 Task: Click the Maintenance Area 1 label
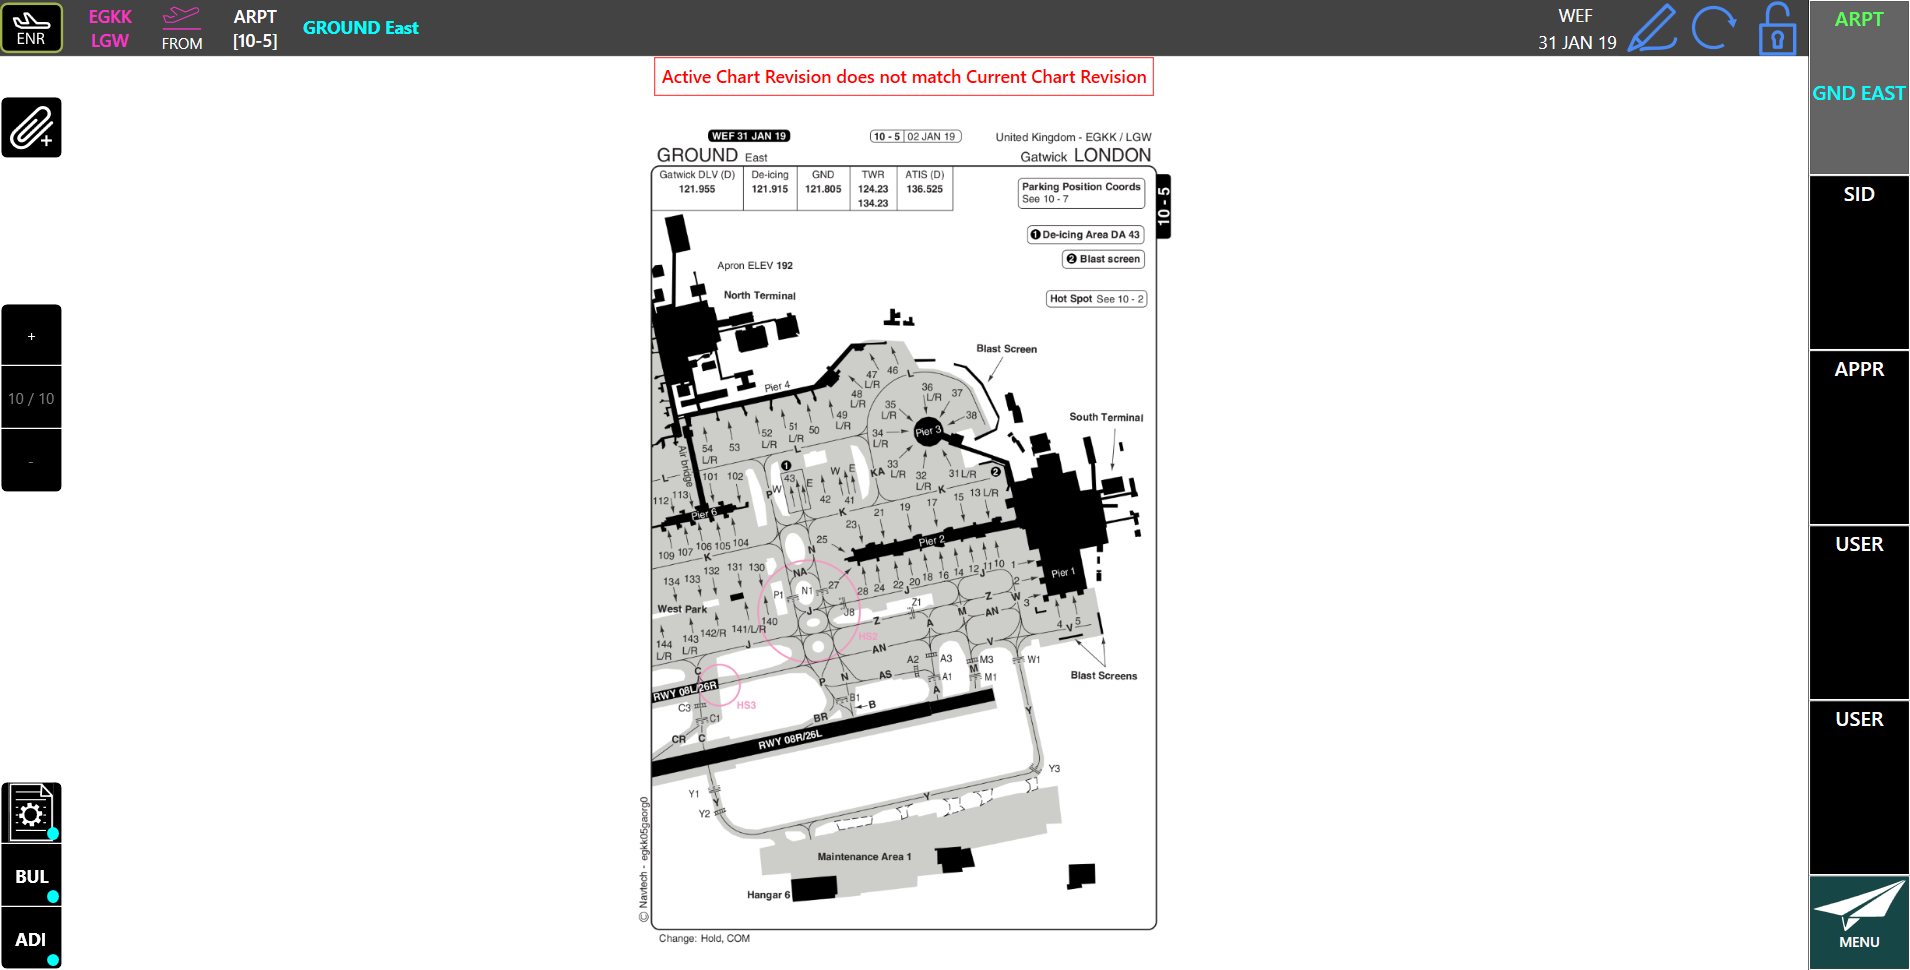(x=864, y=857)
